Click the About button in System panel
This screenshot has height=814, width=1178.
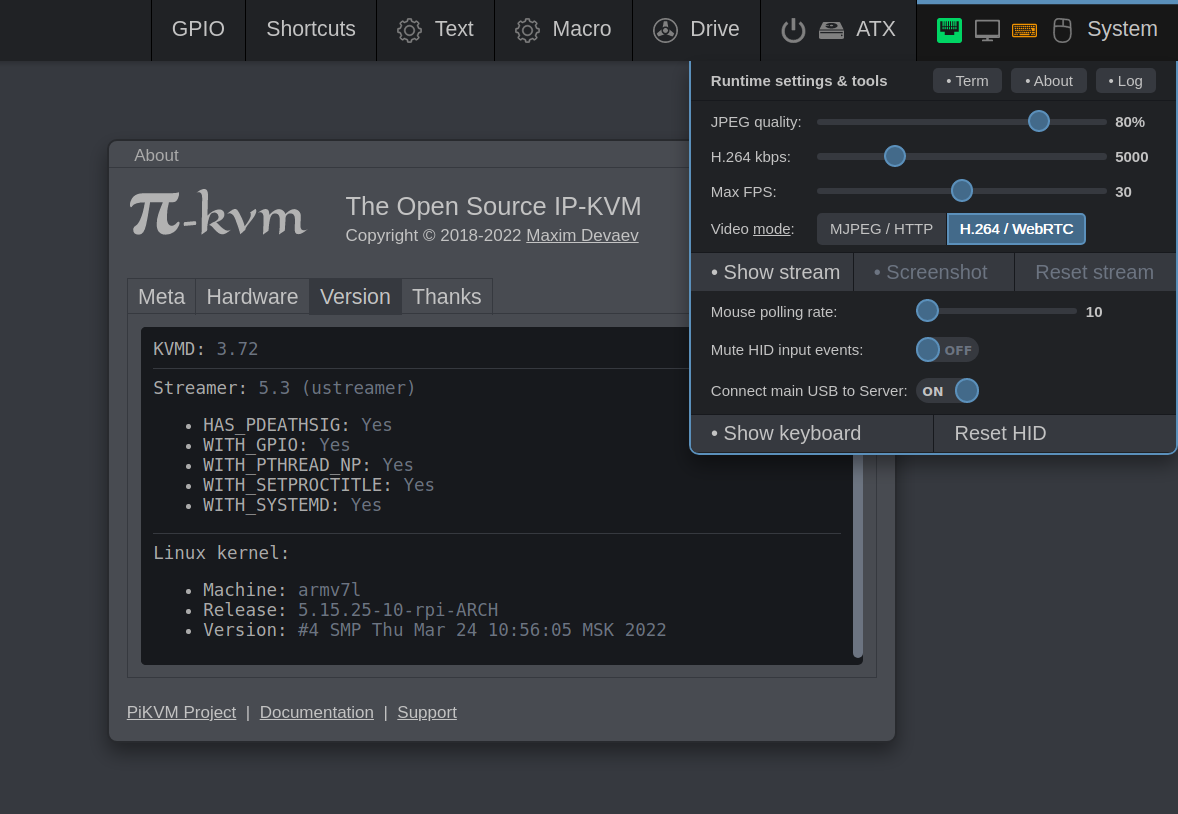tap(1049, 80)
